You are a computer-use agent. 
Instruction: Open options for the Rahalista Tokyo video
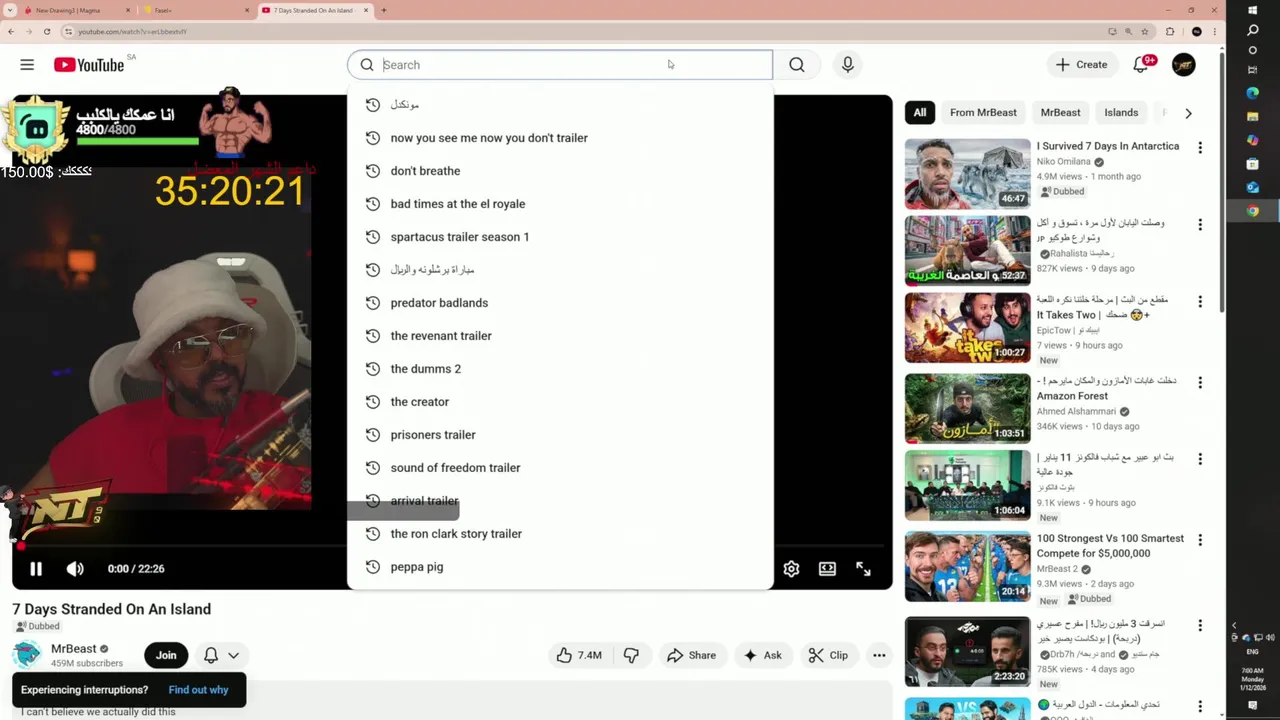coord(1200,225)
